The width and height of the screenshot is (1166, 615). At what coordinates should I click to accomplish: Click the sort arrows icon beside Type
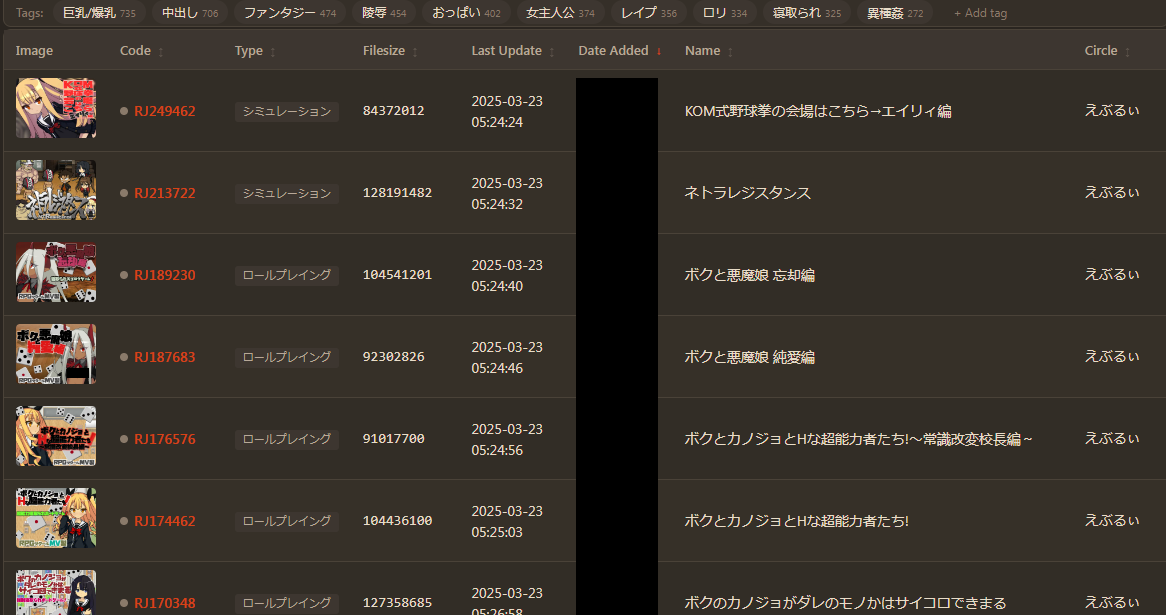coord(273,52)
